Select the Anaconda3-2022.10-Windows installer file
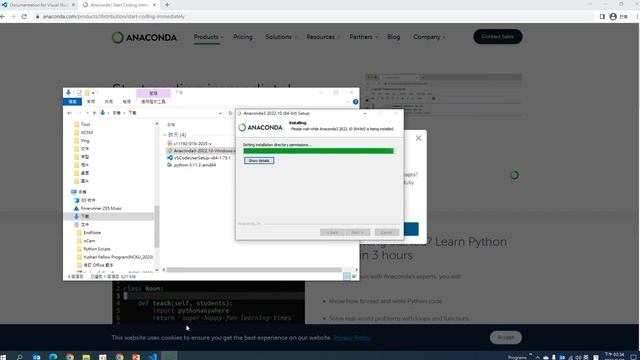 (203, 151)
